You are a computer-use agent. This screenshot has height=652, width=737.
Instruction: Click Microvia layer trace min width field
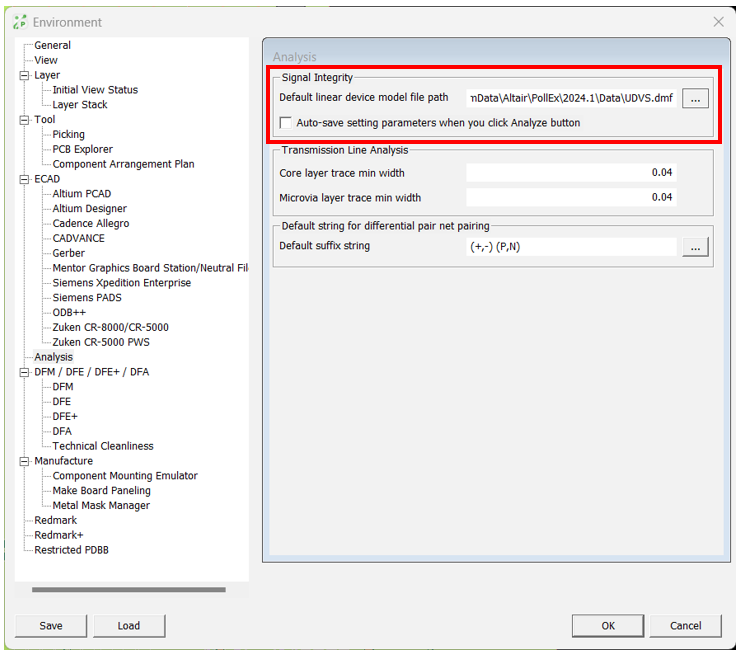[571, 198]
